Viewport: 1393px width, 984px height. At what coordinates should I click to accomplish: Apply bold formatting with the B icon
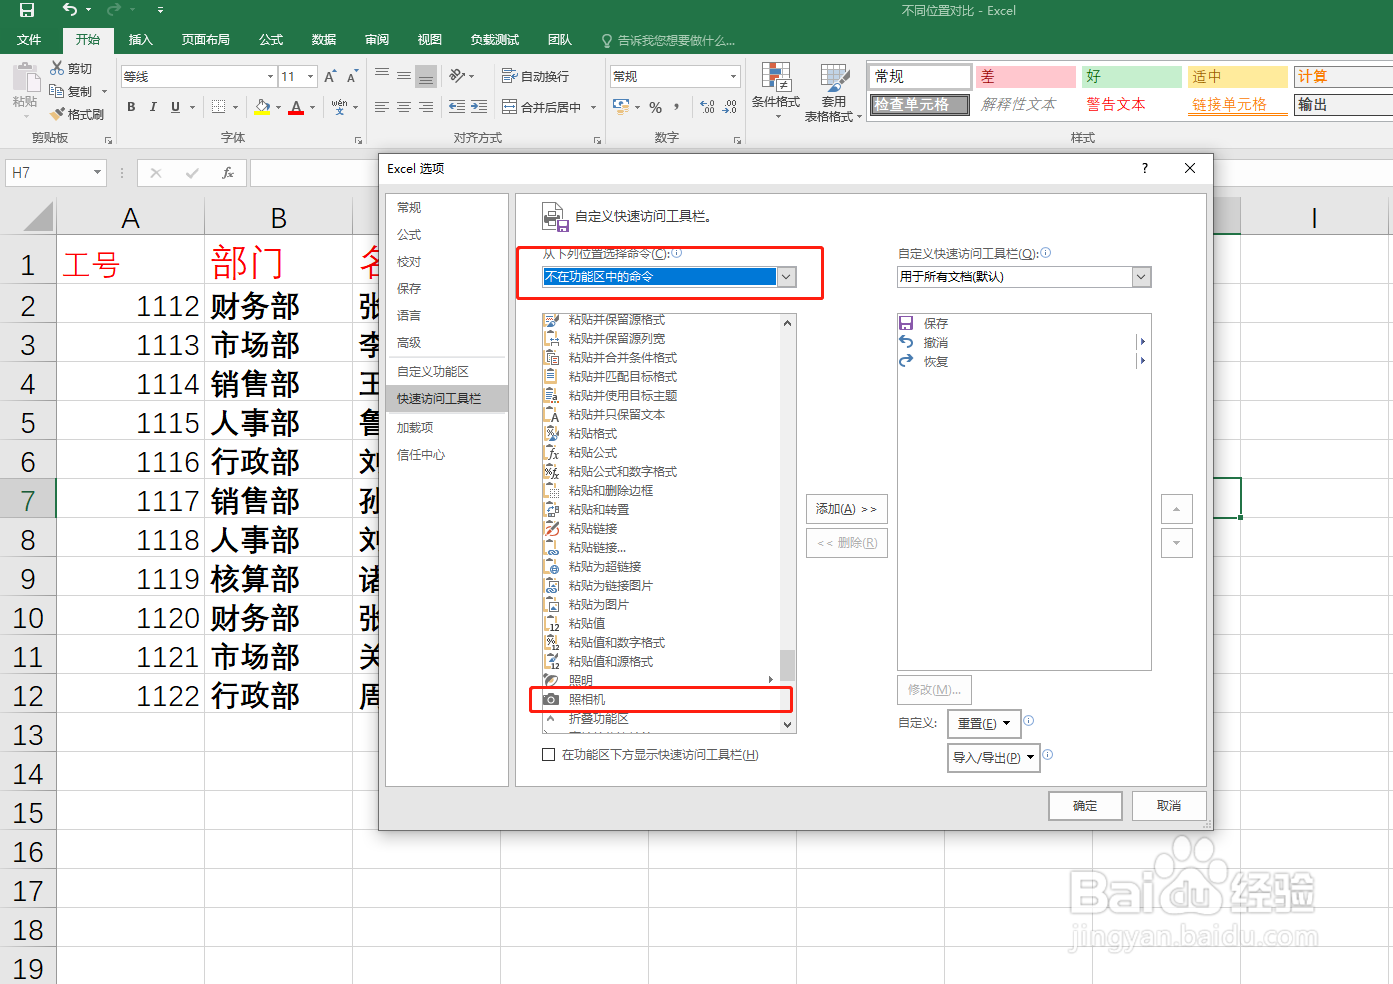click(x=130, y=105)
